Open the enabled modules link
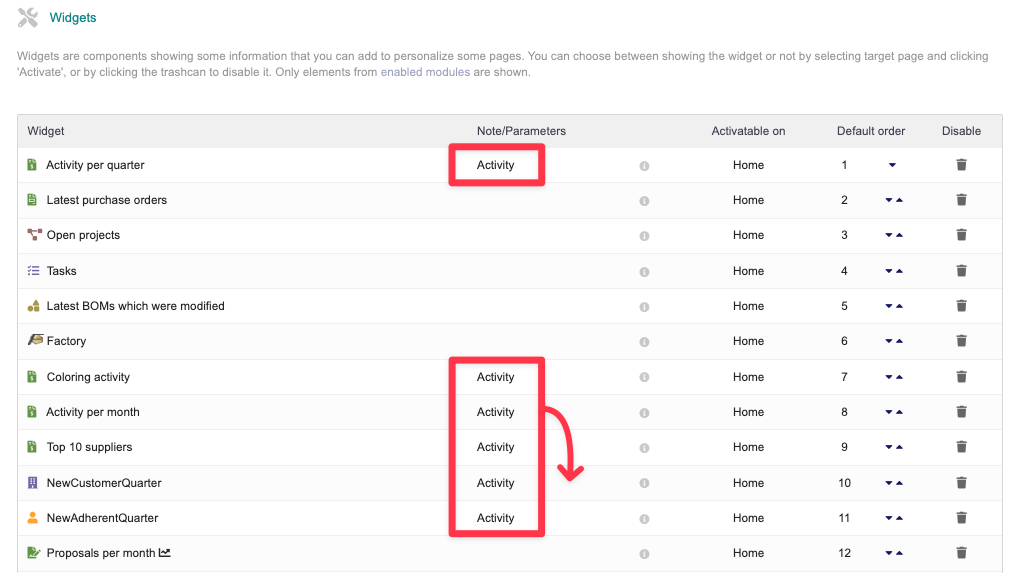 (425, 73)
